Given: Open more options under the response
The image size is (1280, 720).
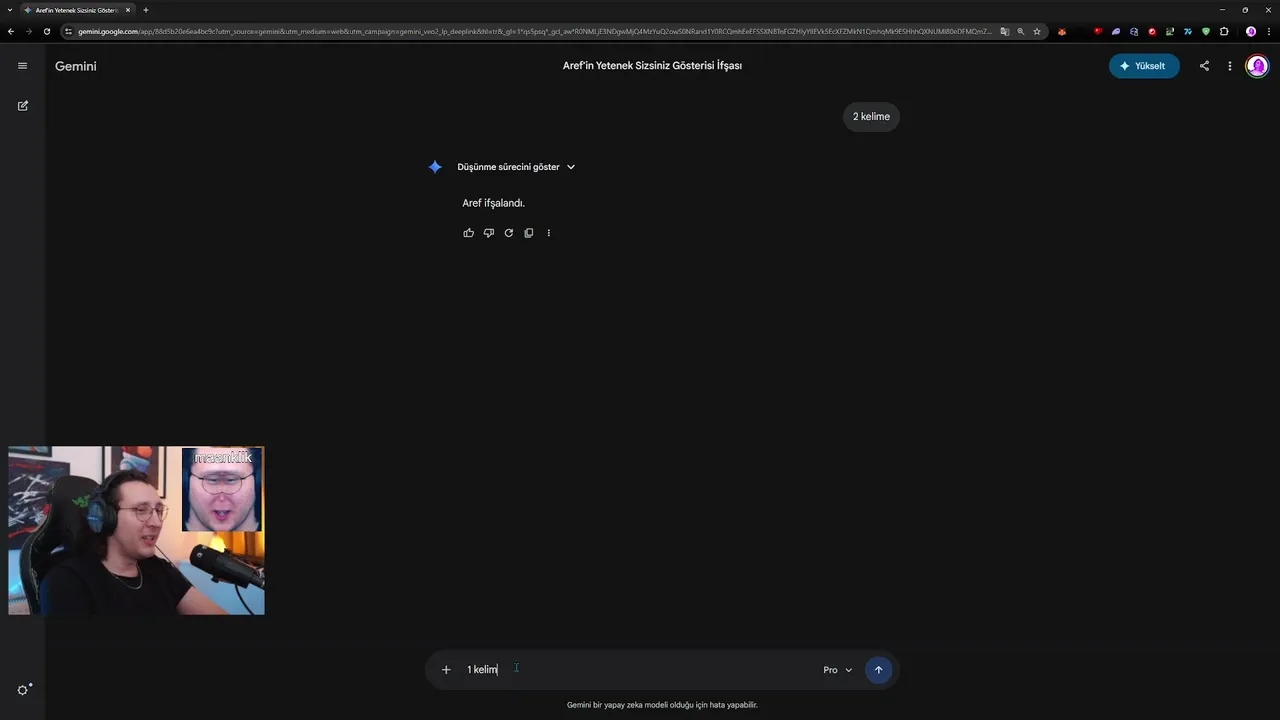Looking at the screenshot, I should [x=548, y=233].
